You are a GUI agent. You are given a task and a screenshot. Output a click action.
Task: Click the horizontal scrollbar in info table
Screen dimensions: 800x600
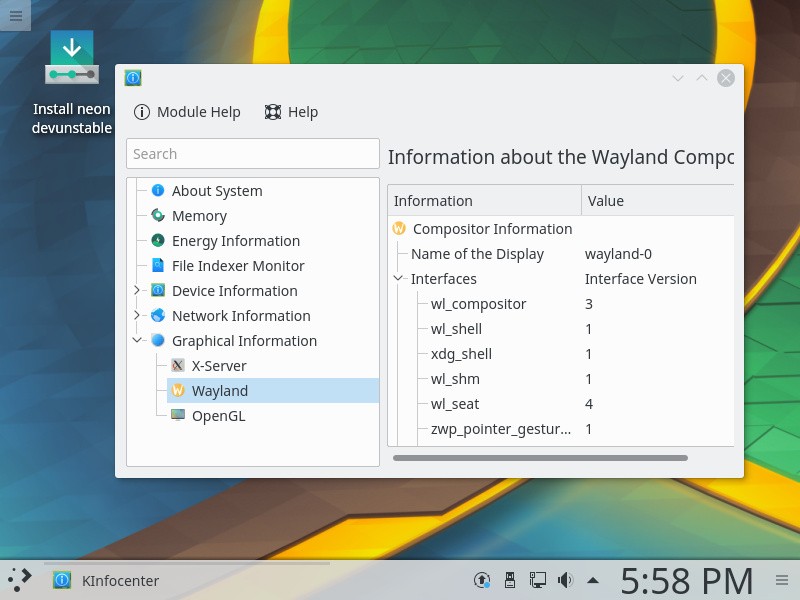click(540, 458)
